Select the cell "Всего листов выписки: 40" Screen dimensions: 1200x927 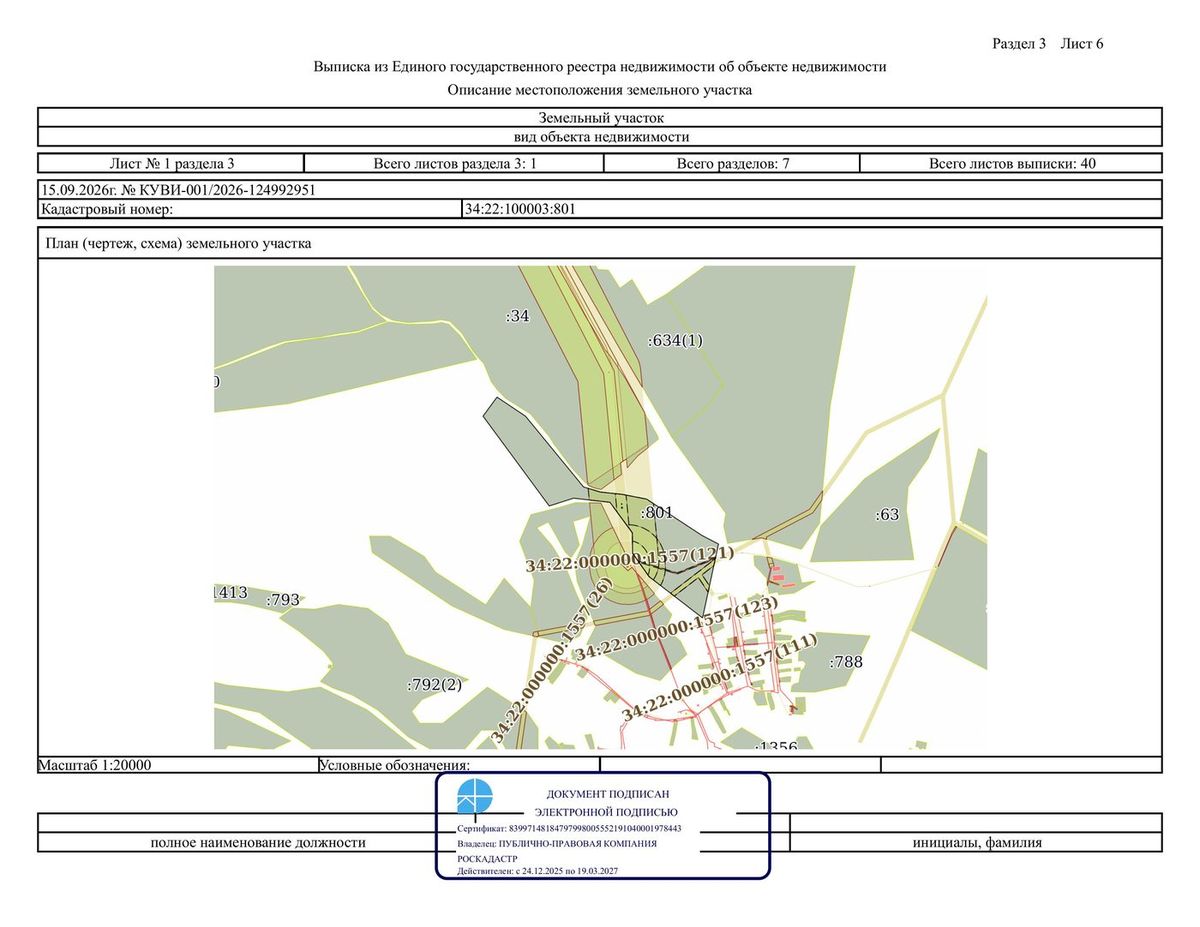(x=1011, y=163)
